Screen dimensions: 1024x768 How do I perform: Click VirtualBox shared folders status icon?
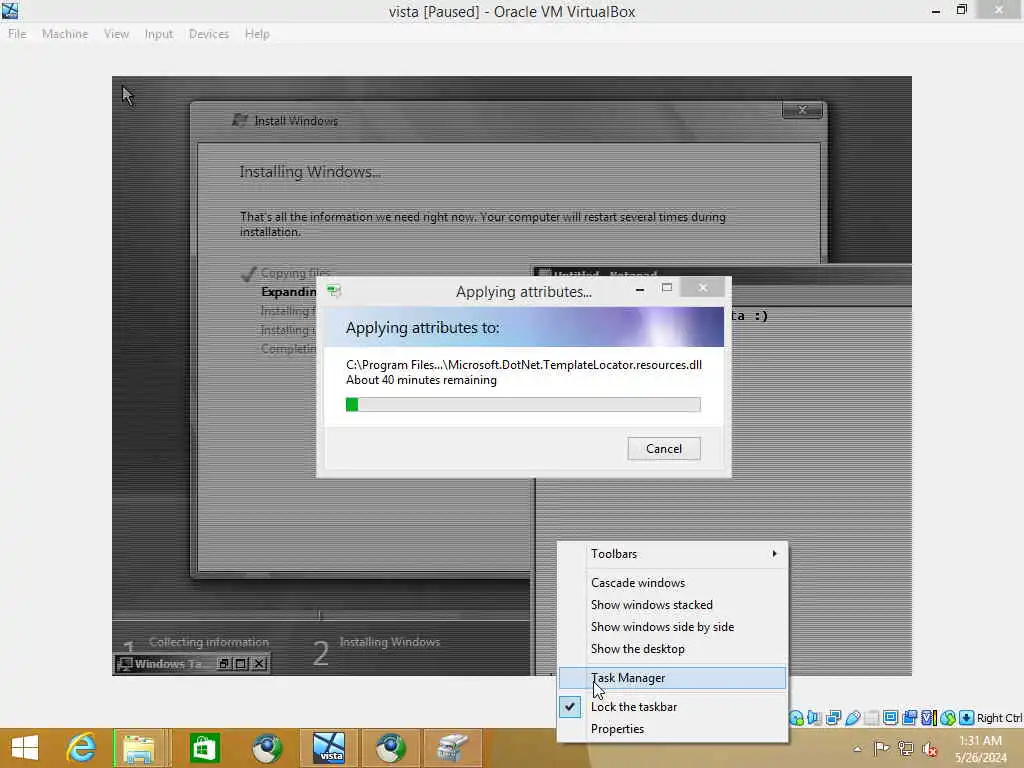[872, 718]
